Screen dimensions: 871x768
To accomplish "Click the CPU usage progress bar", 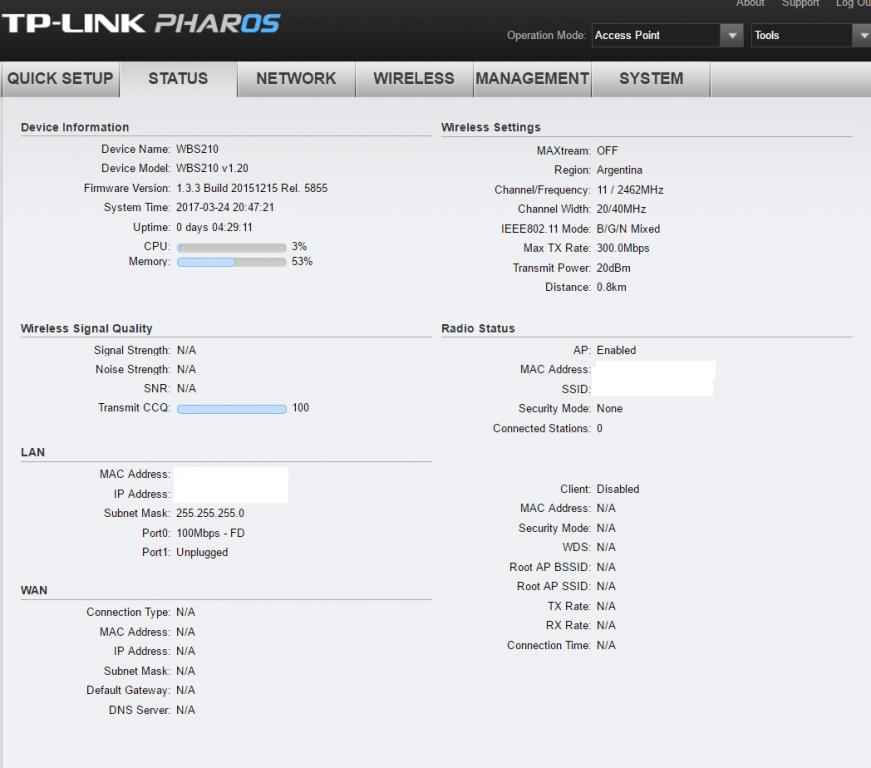I will coord(231,246).
